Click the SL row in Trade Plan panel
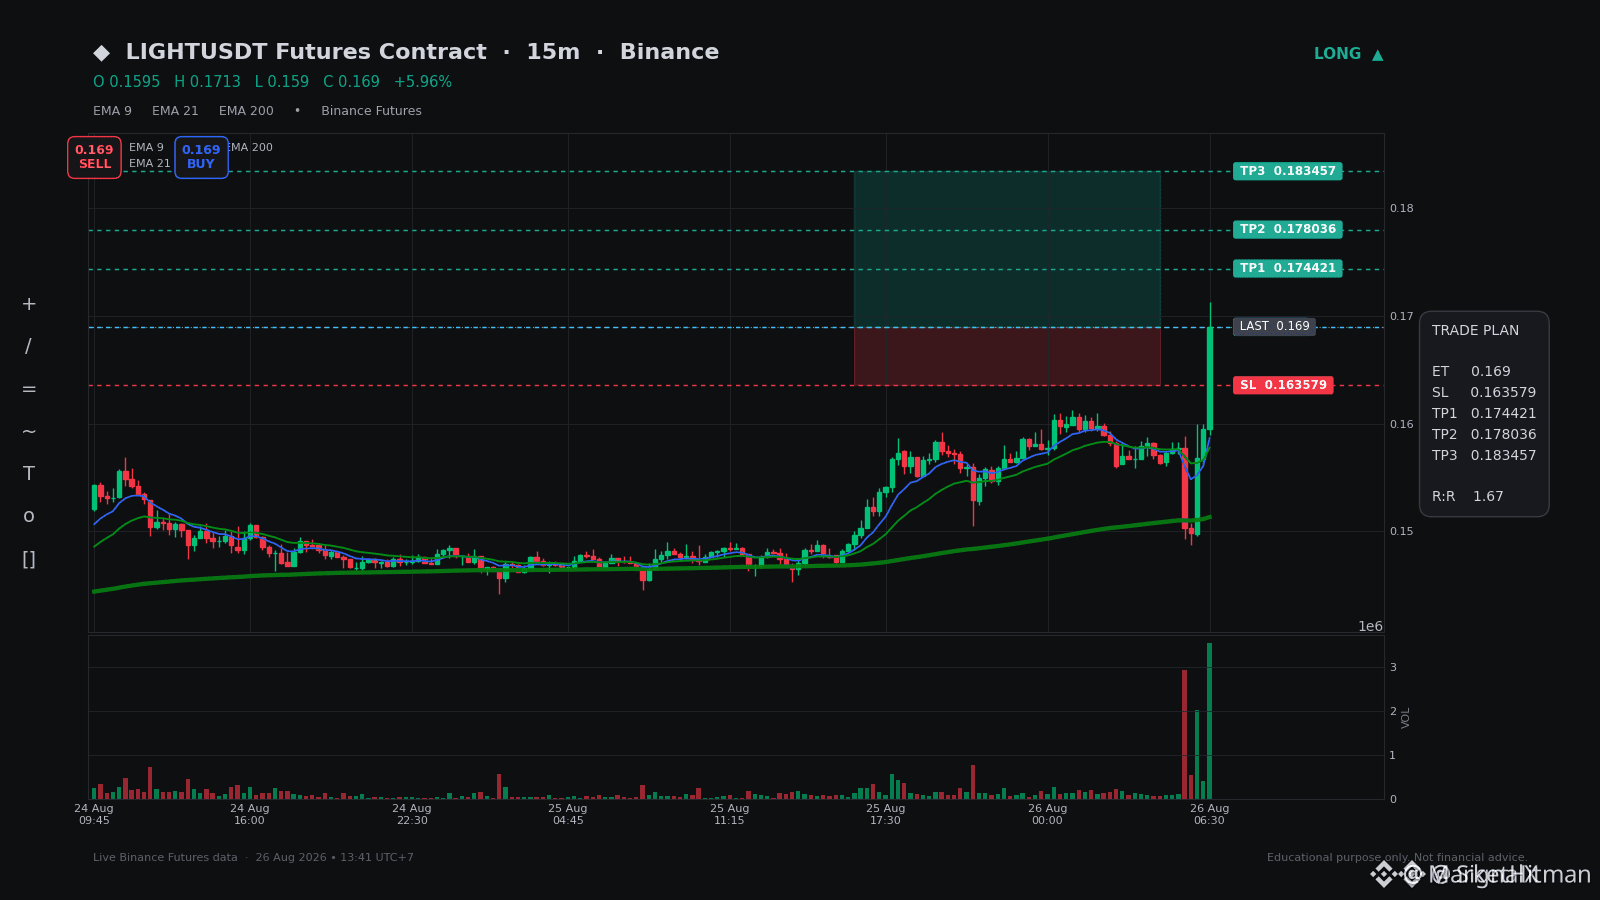Image resolution: width=1600 pixels, height=900 pixels. (1484, 392)
